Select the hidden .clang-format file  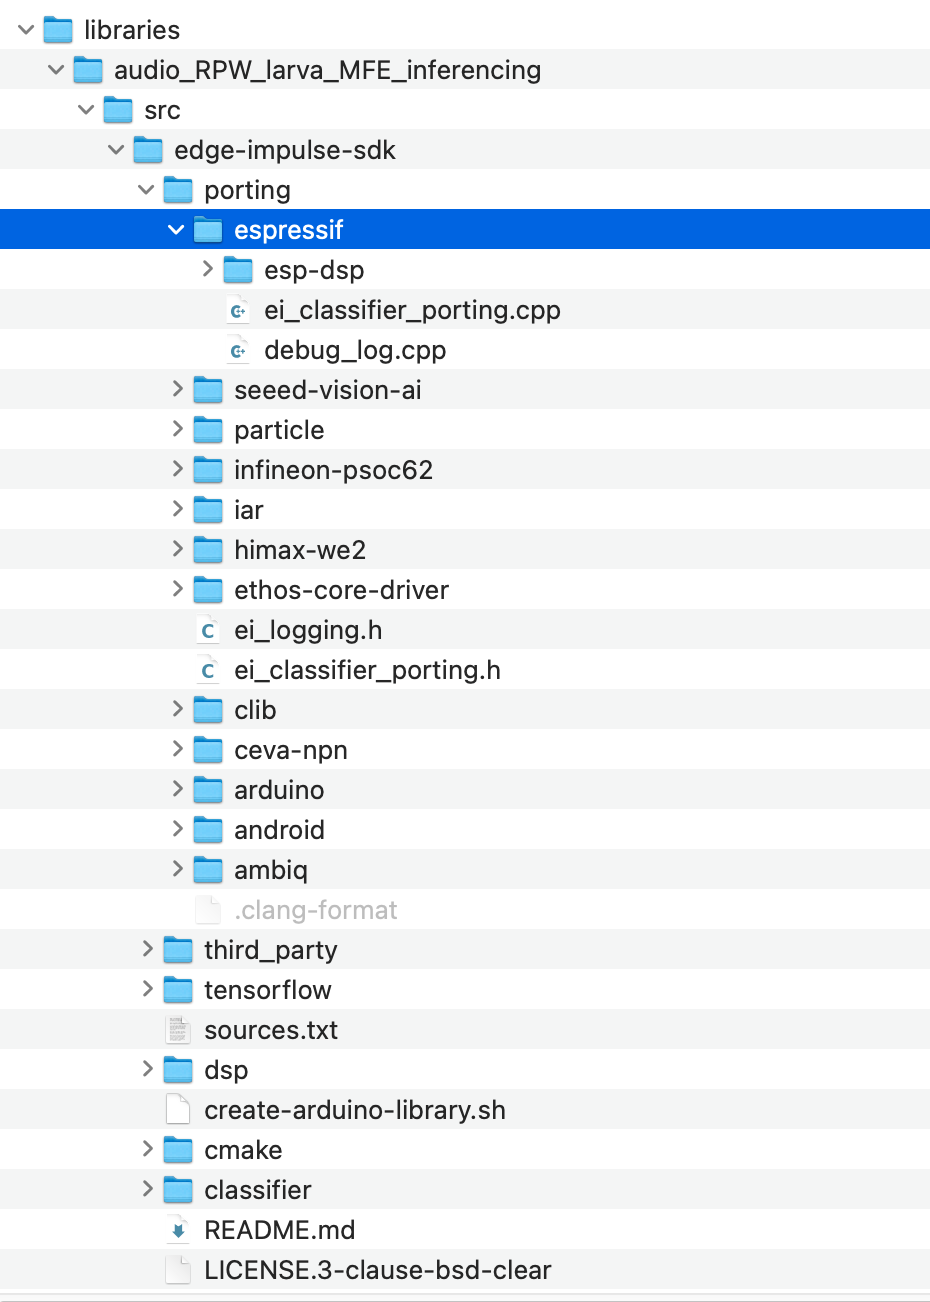click(x=316, y=910)
